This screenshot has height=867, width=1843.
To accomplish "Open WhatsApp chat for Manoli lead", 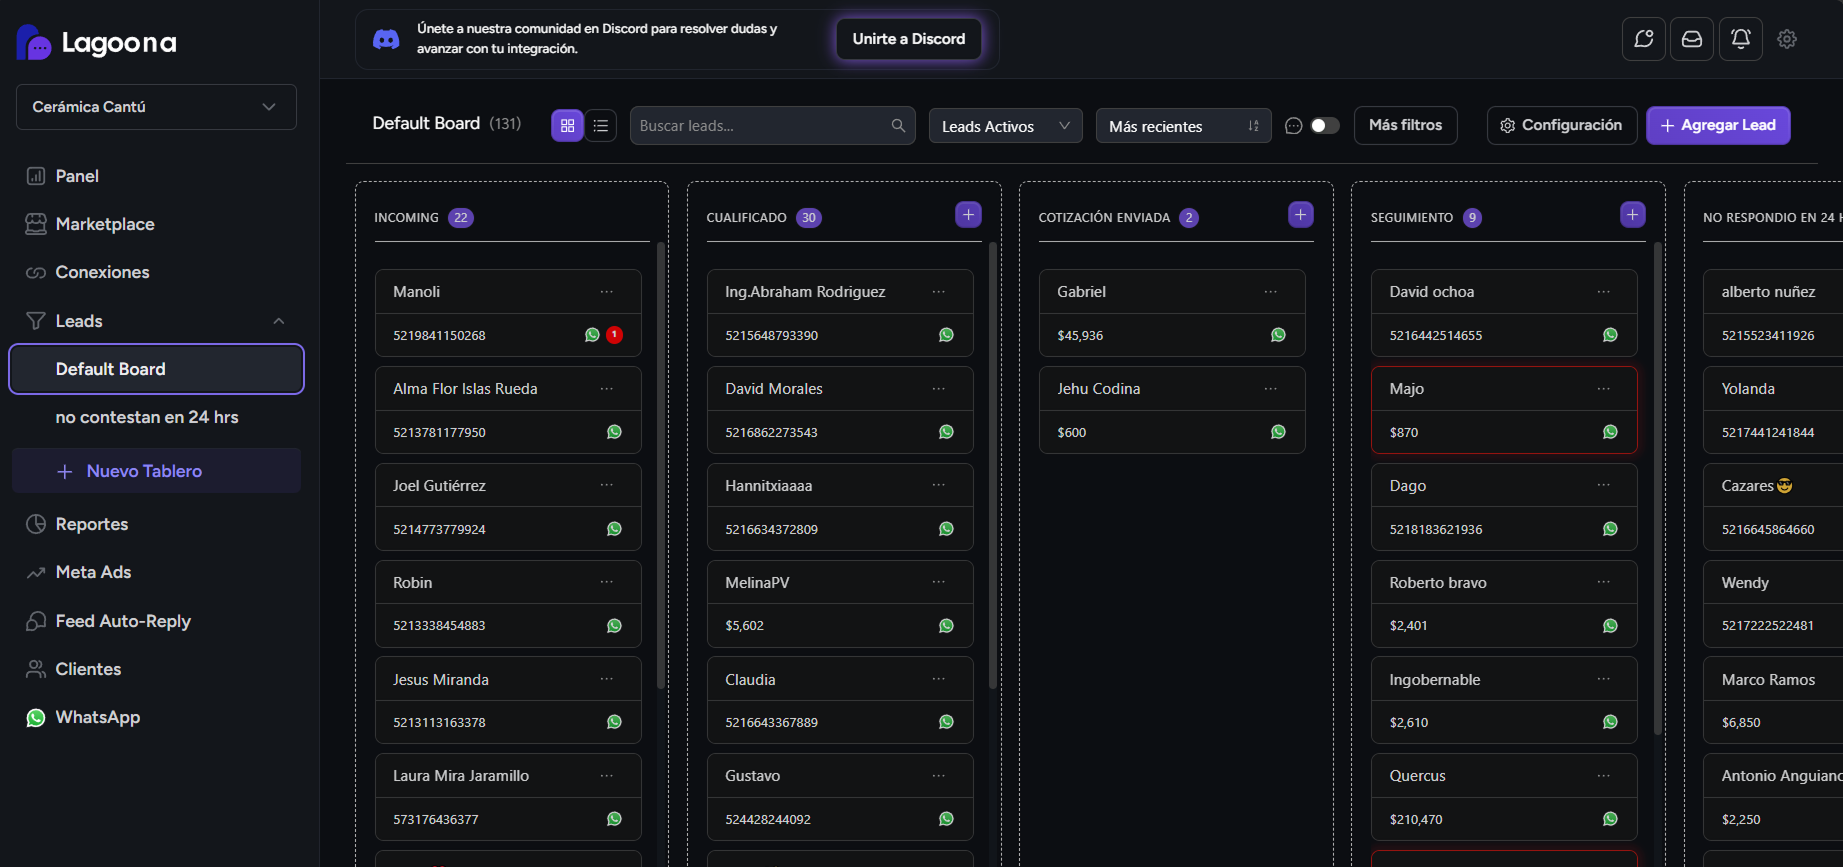I will 592,335.
